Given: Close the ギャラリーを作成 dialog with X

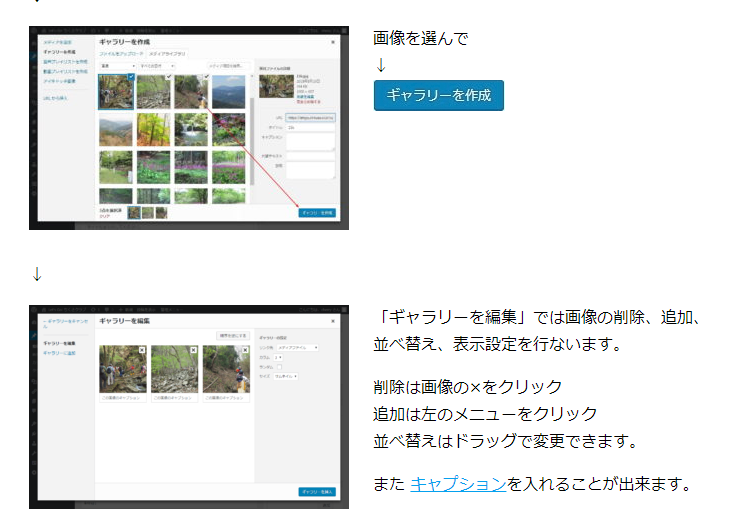Looking at the screenshot, I should pos(333,42).
